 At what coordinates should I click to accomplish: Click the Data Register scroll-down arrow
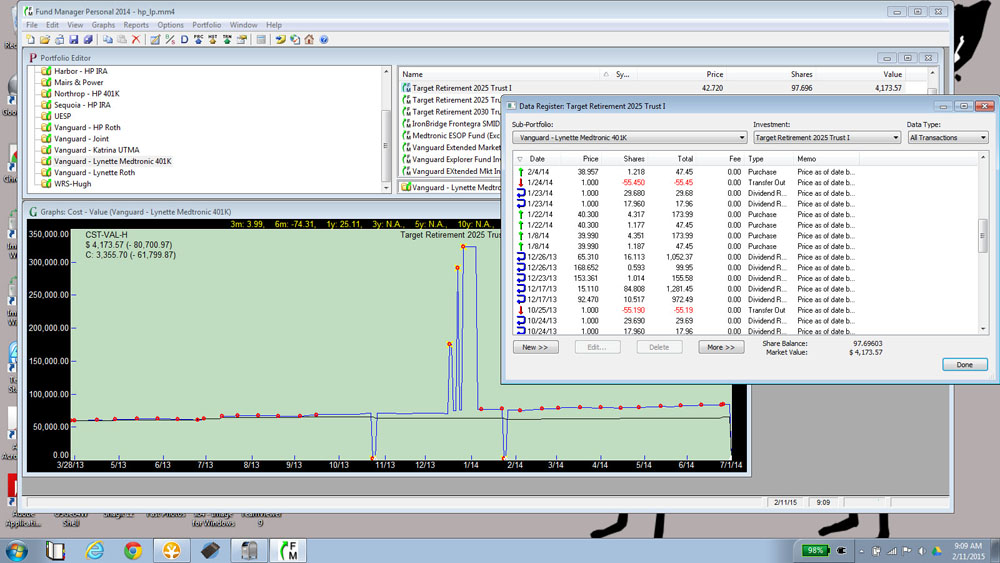983,329
